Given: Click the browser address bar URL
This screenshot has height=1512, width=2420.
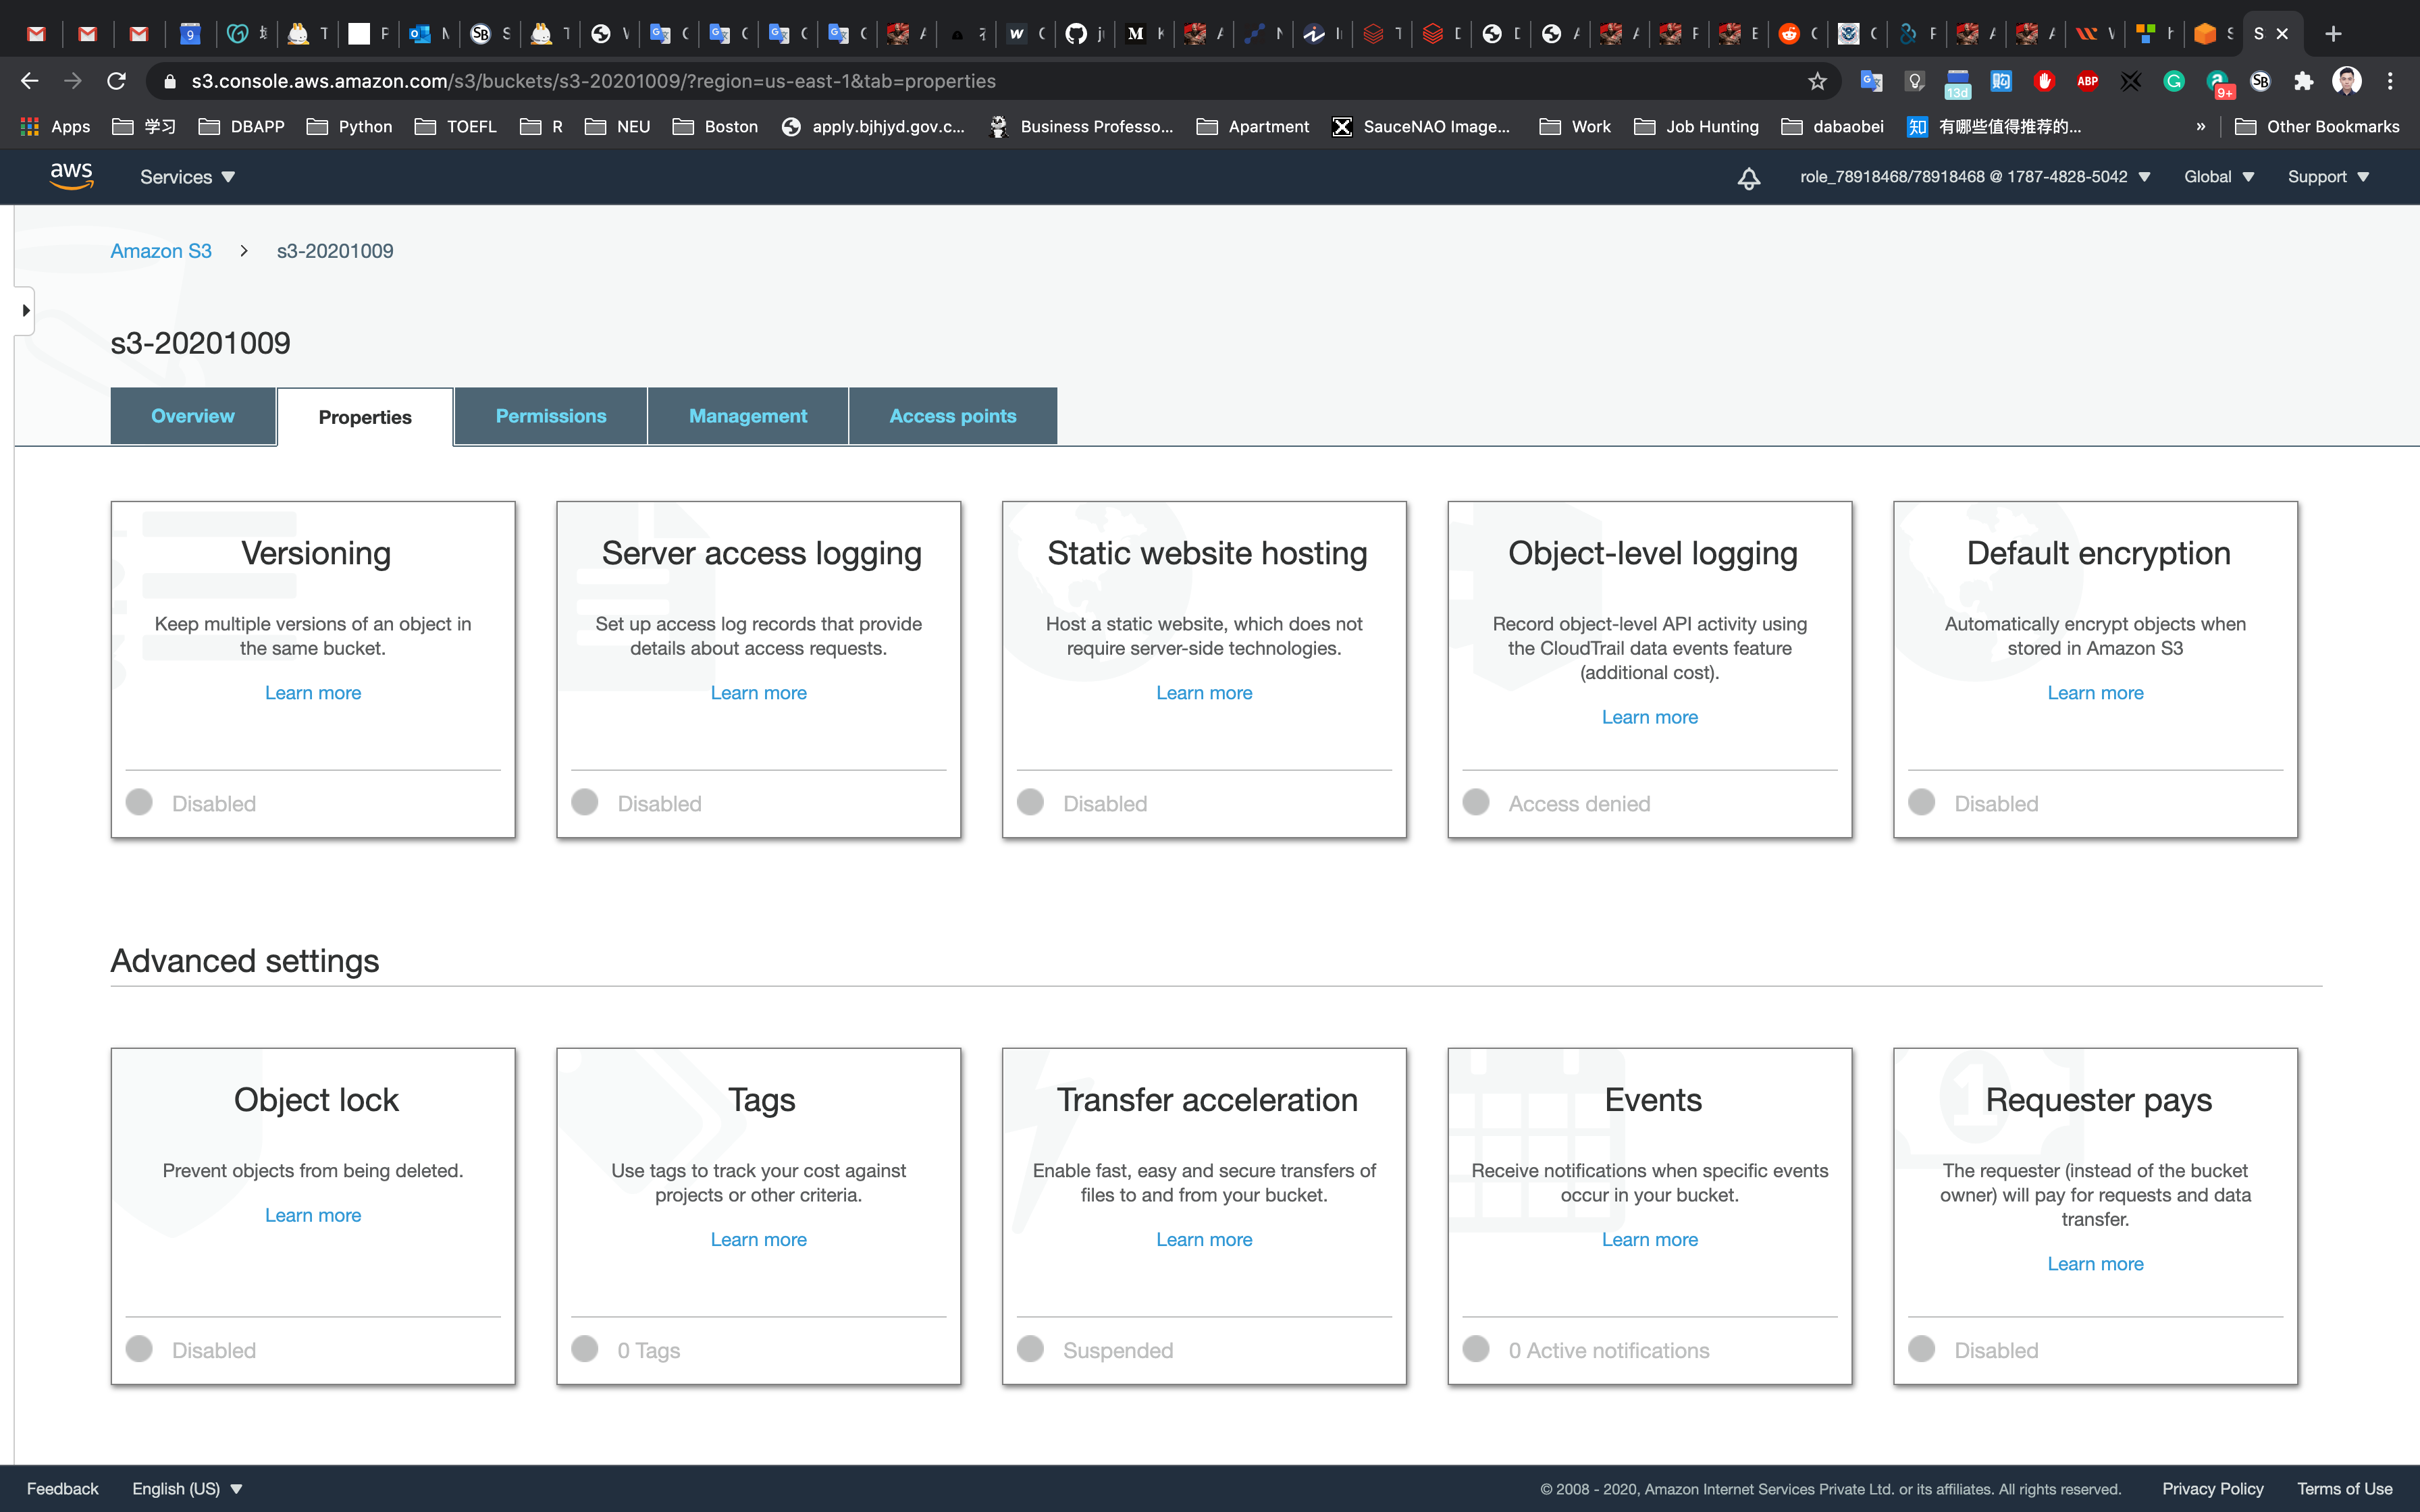Looking at the screenshot, I should 593,81.
